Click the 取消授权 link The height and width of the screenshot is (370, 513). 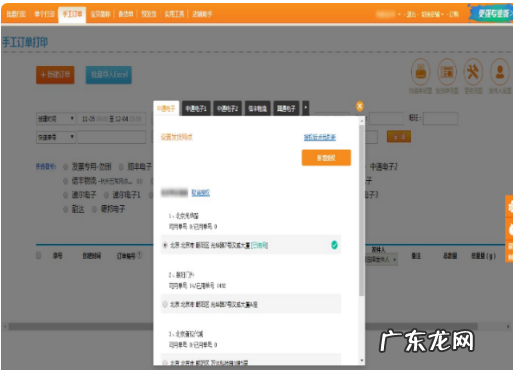pos(201,193)
